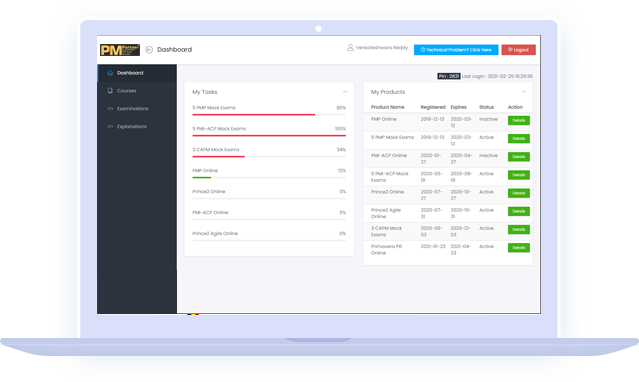
Task: Open Details for Primavera P6 Online
Action: pyautogui.click(x=519, y=248)
